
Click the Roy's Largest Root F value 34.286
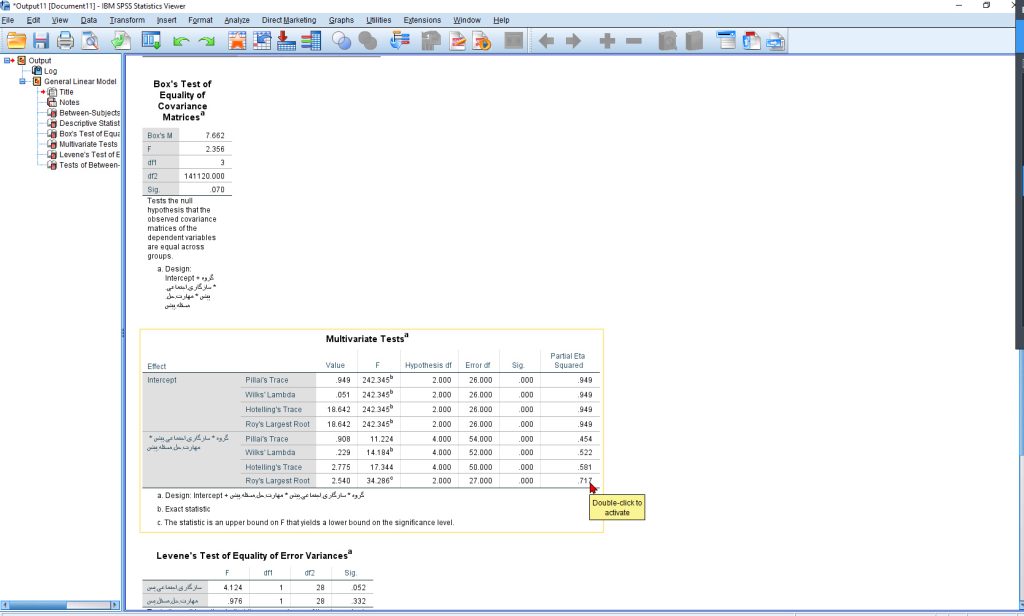pyautogui.click(x=379, y=481)
